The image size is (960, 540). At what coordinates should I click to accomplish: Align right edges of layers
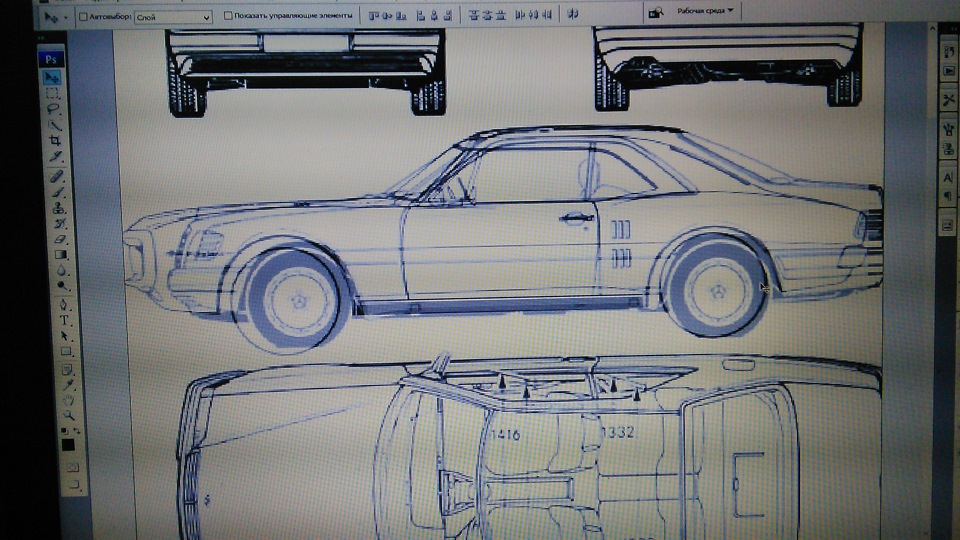tap(448, 15)
